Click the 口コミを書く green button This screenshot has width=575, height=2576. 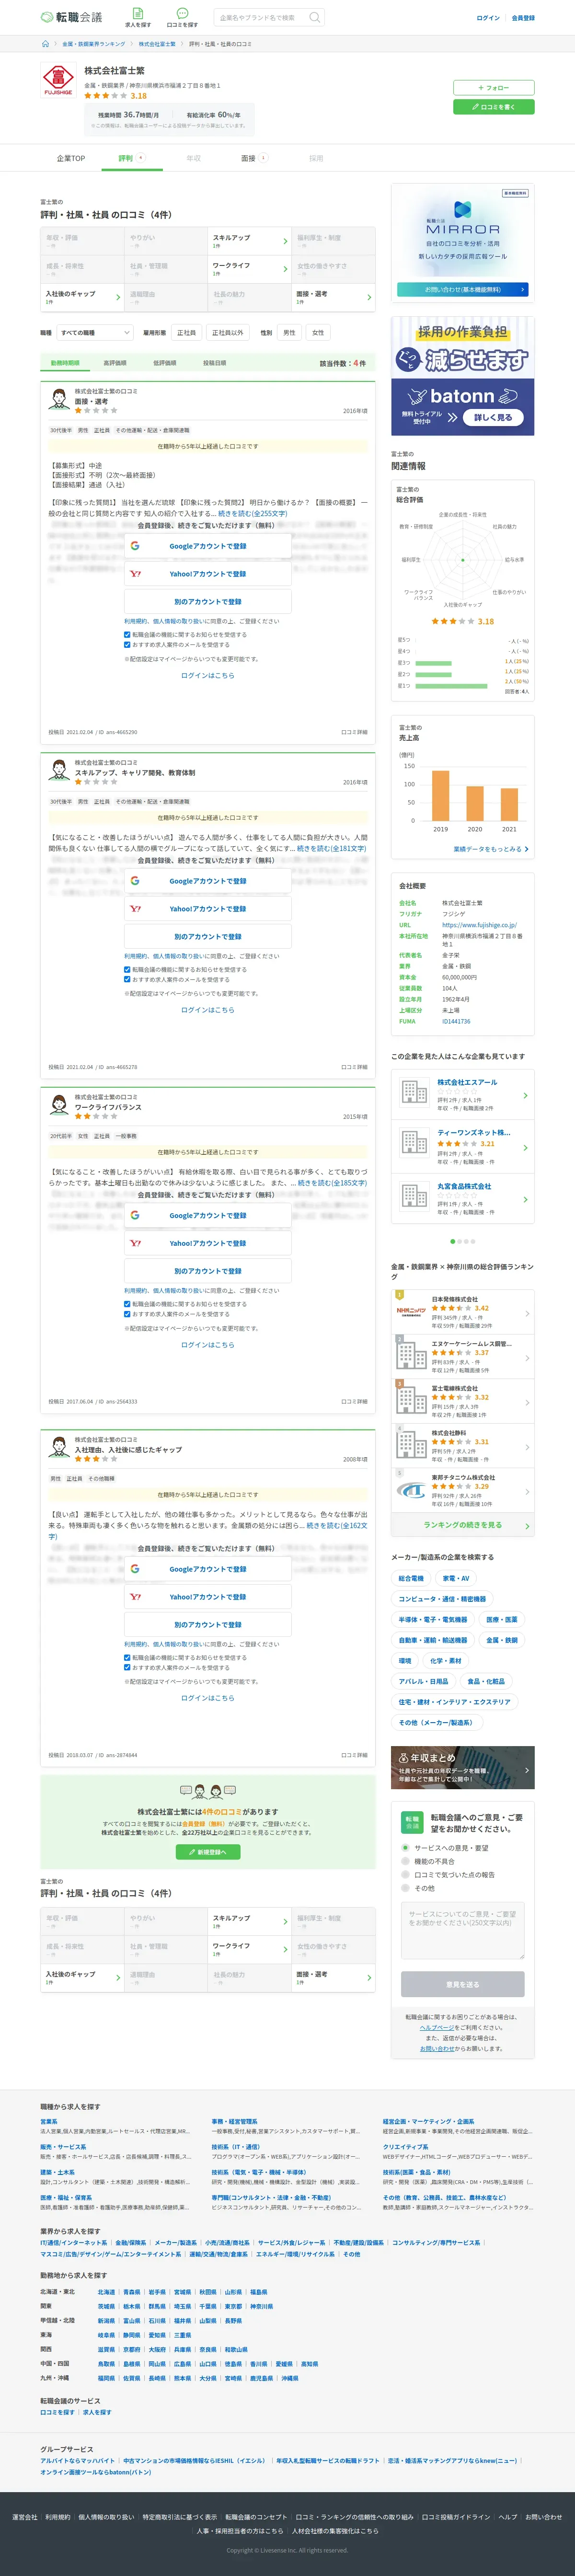493,107
